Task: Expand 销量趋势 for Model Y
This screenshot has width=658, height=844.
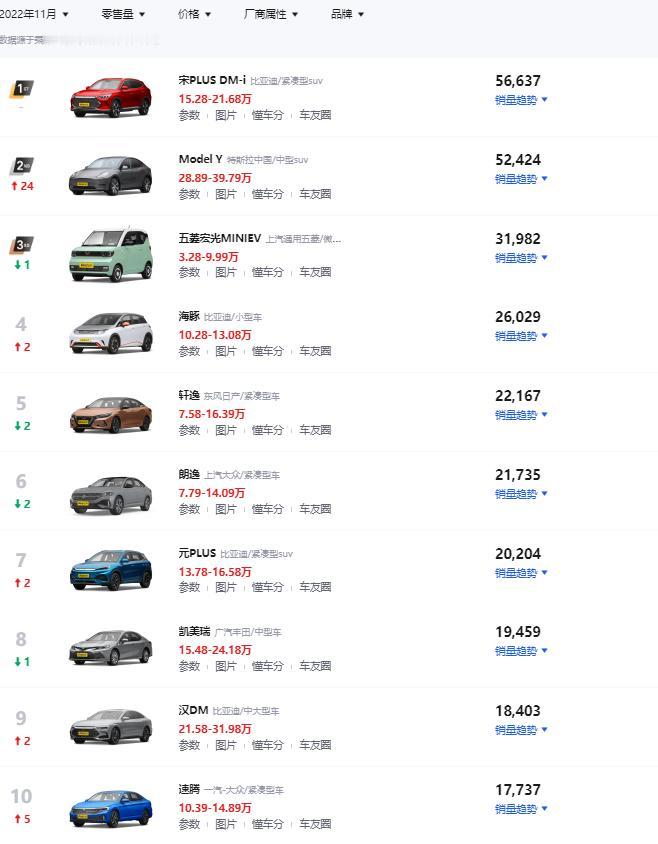Action: [521, 179]
